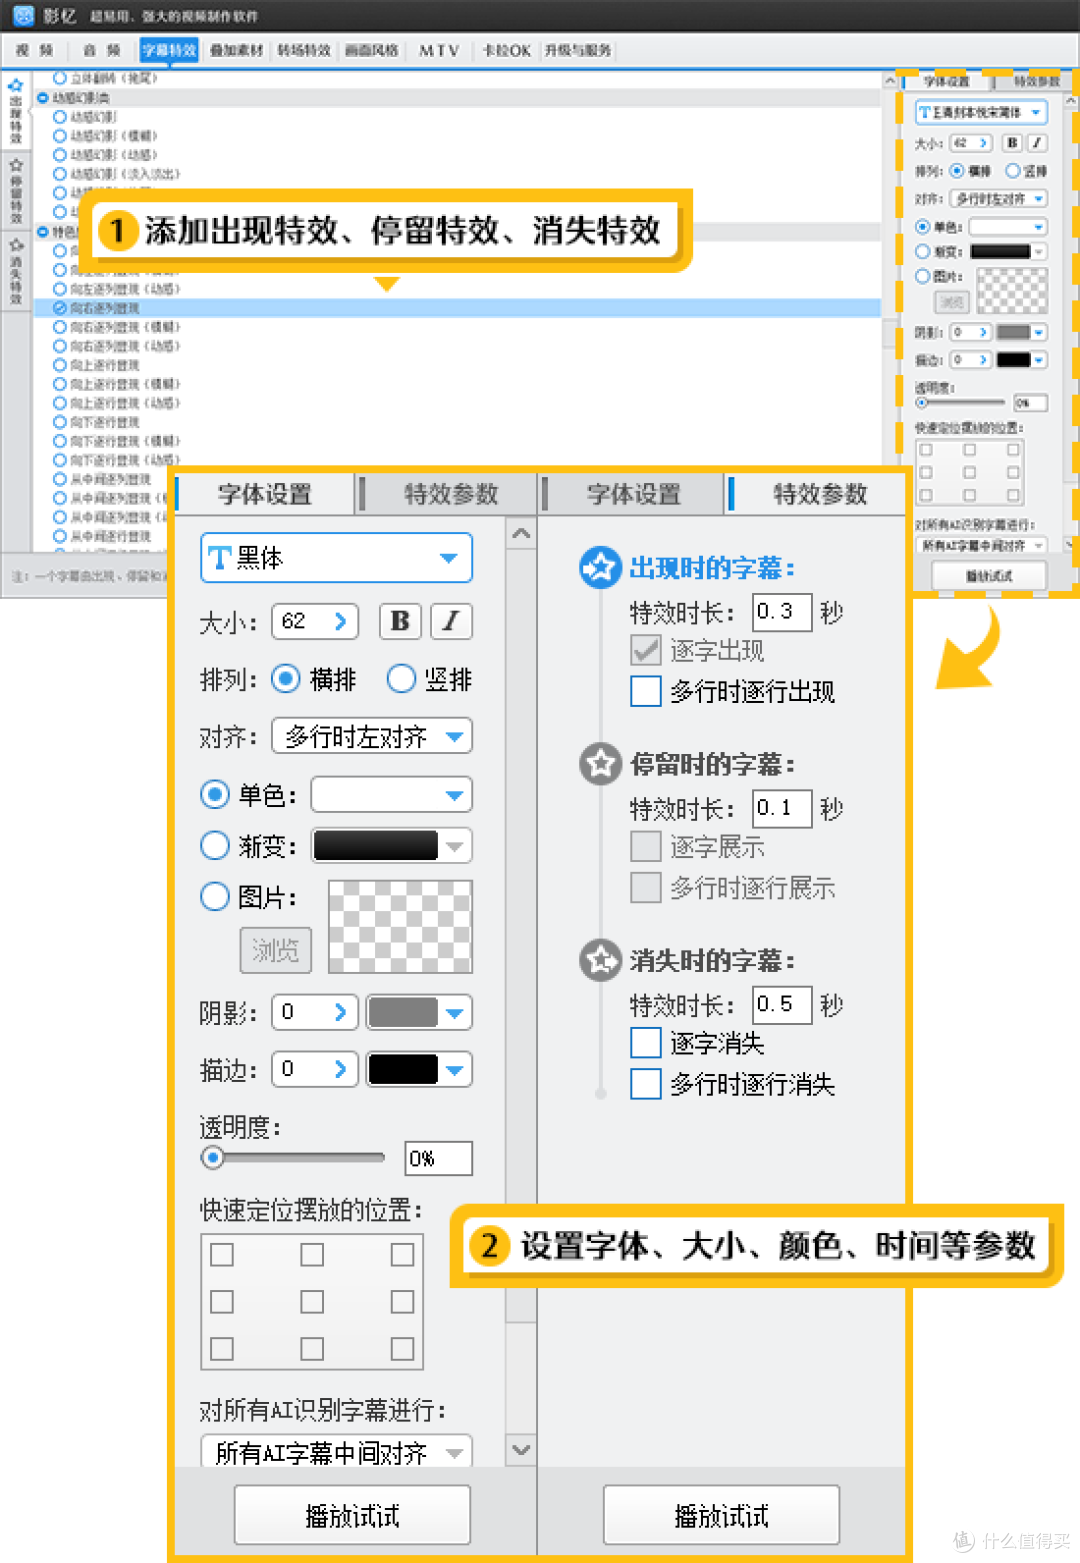Open the 升级与服务 tab
The image size is (1080, 1563).
coord(578,50)
